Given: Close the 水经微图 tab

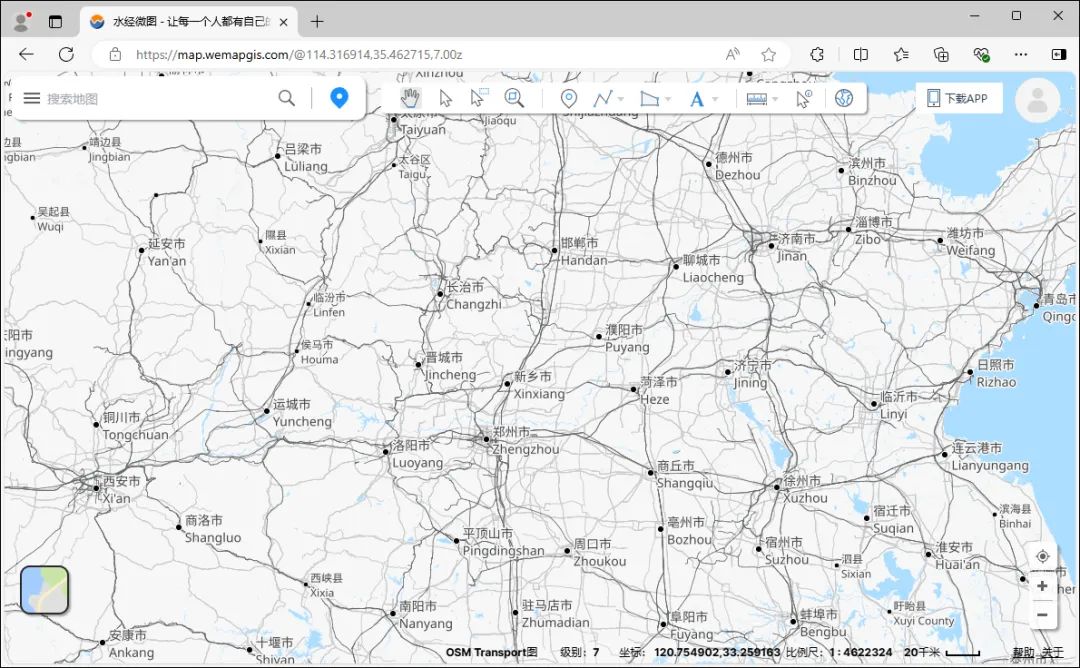Looking at the screenshot, I should pyautogui.click(x=283, y=22).
